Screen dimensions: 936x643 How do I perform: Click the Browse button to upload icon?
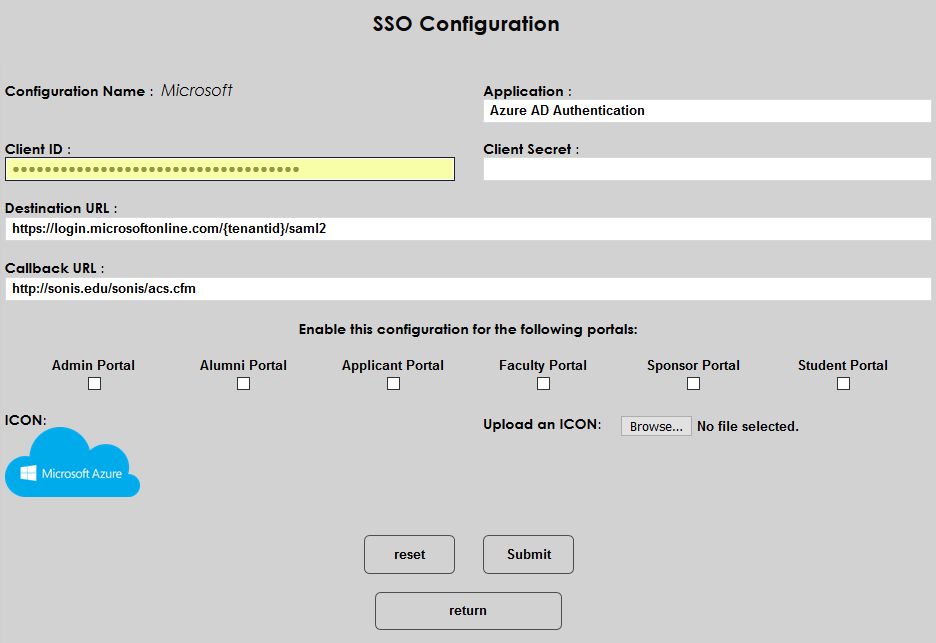(656, 426)
